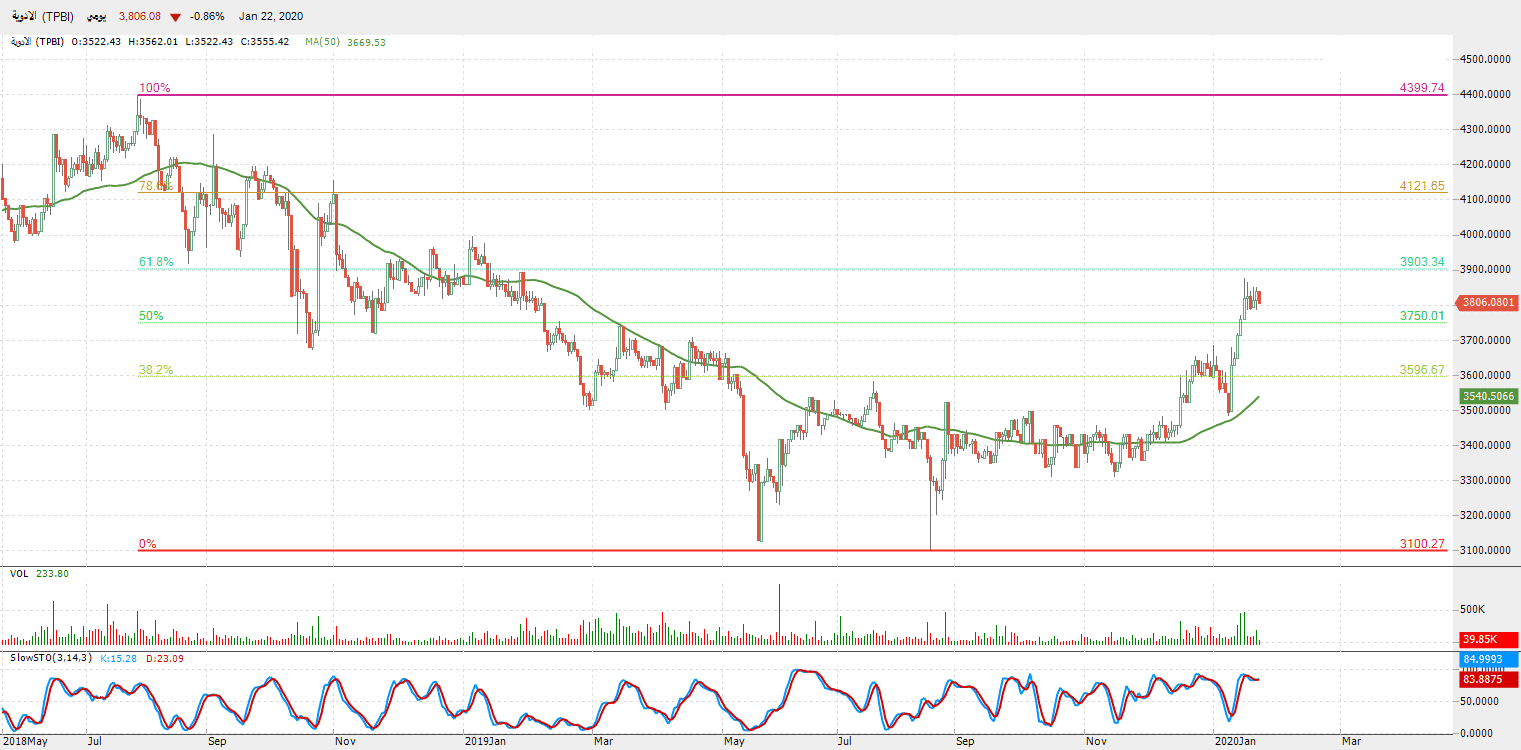Click the 3200.0000 price axis label
This screenshot has height=750, width=1521.
1487,515
